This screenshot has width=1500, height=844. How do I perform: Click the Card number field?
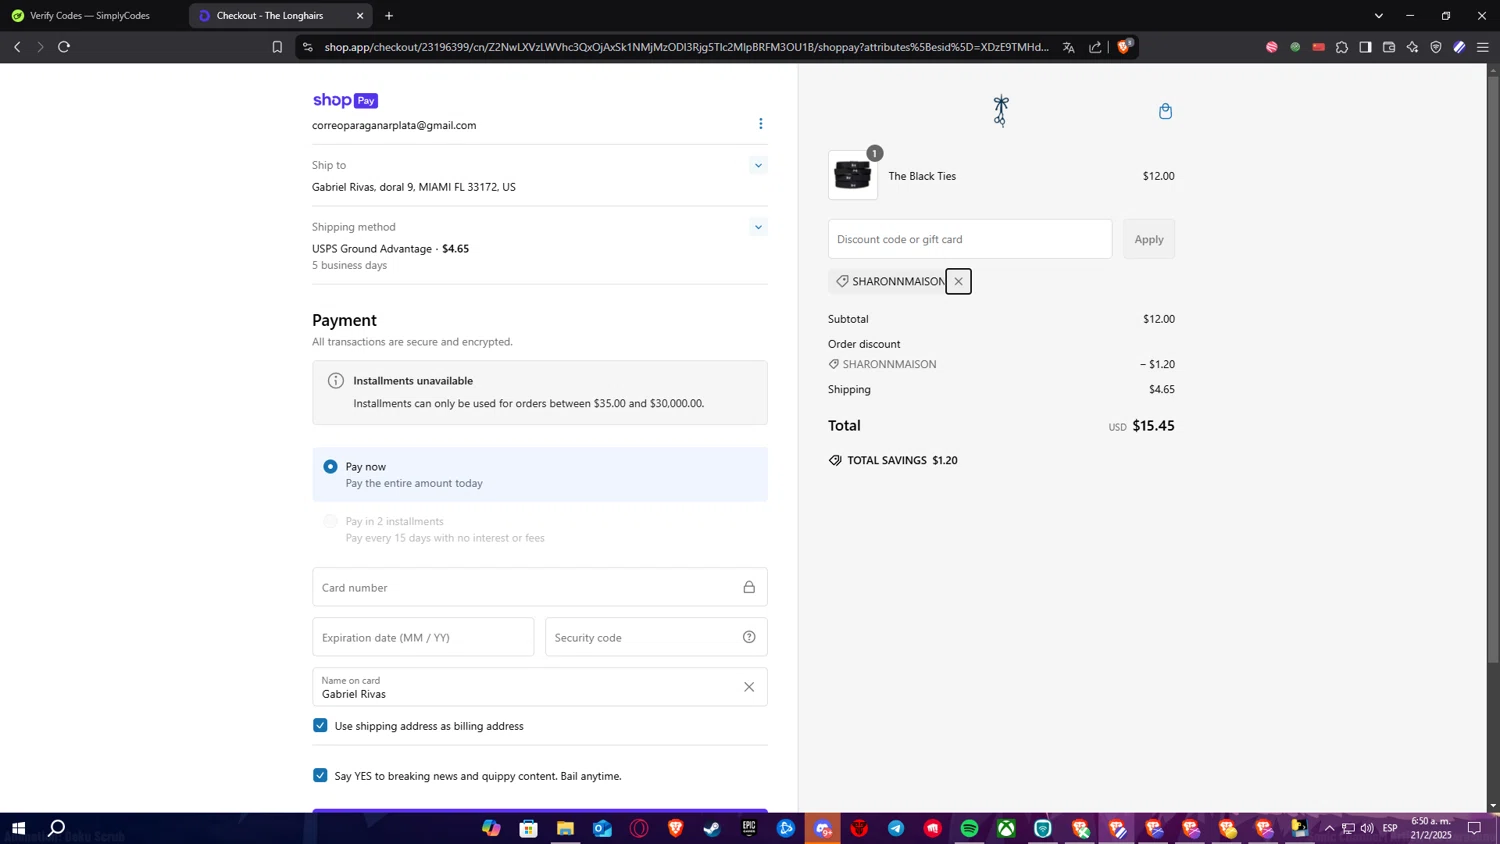pyautogui.click(x=540, y=587)
